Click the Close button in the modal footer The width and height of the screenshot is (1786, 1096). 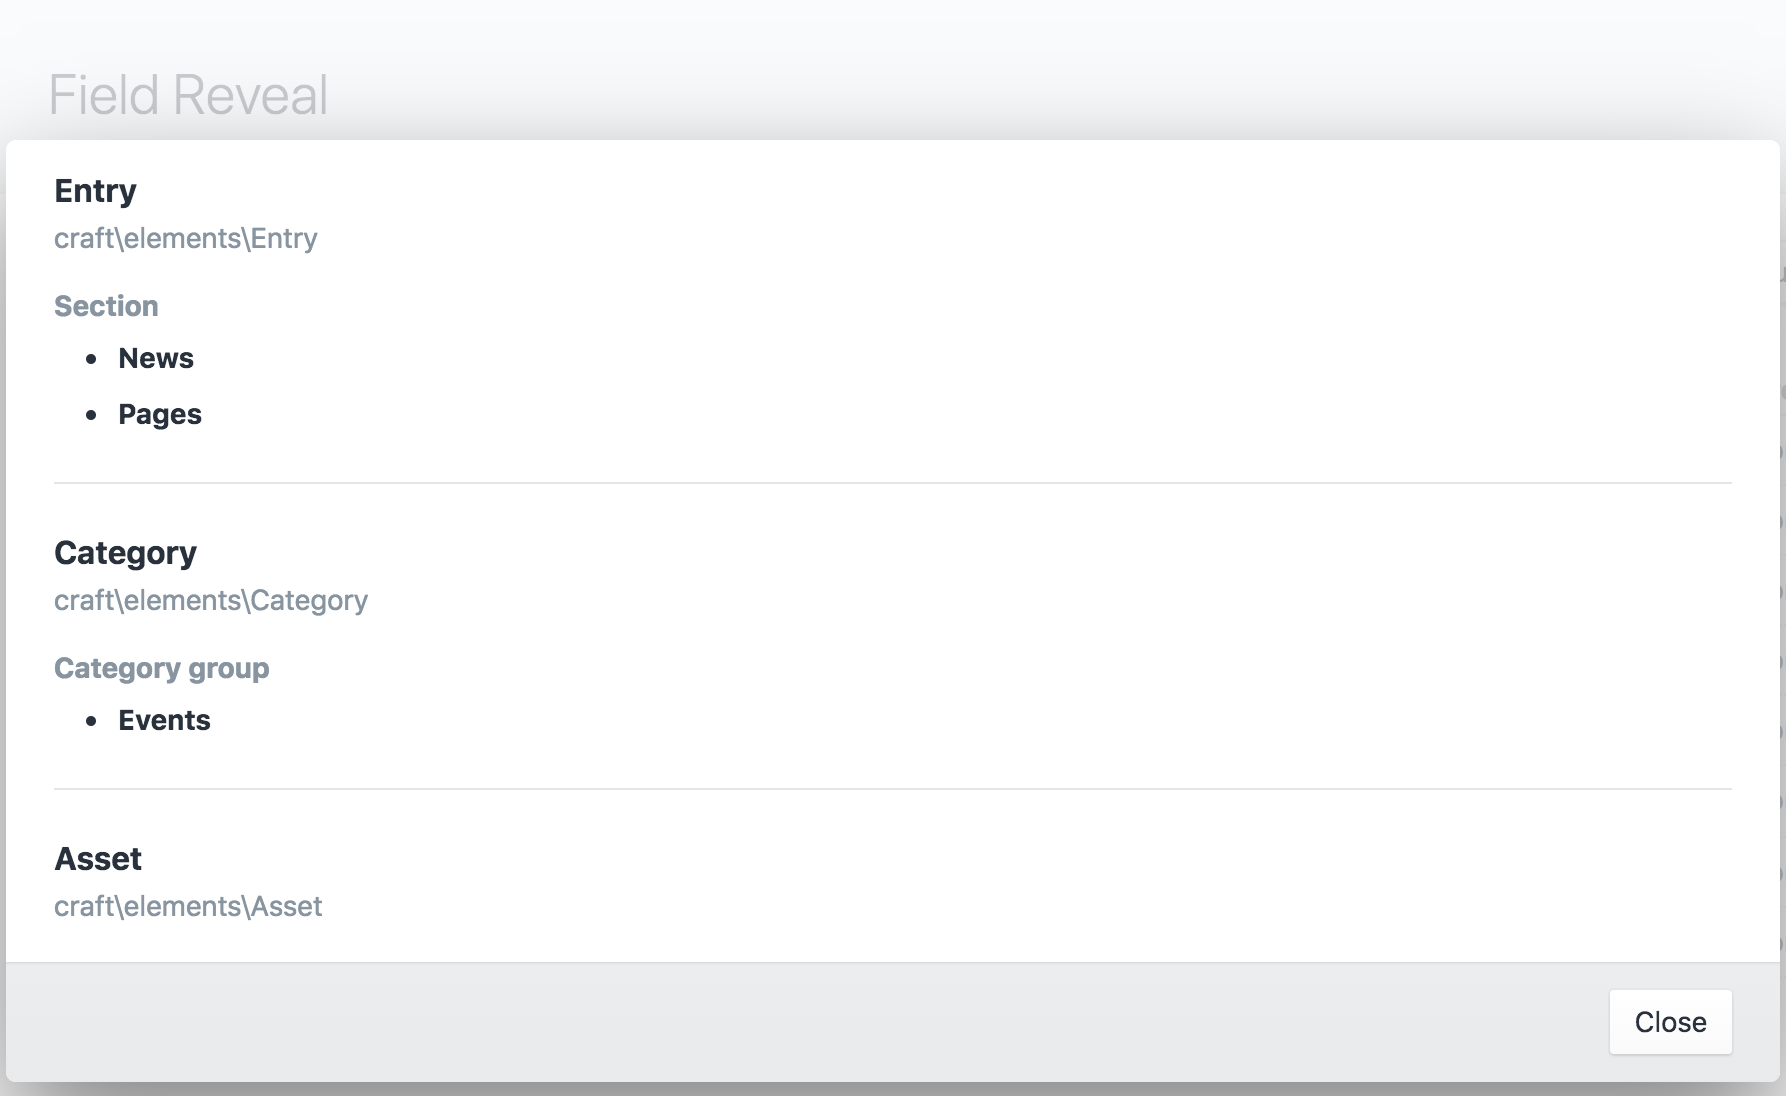click(x=1670, y=1022)
